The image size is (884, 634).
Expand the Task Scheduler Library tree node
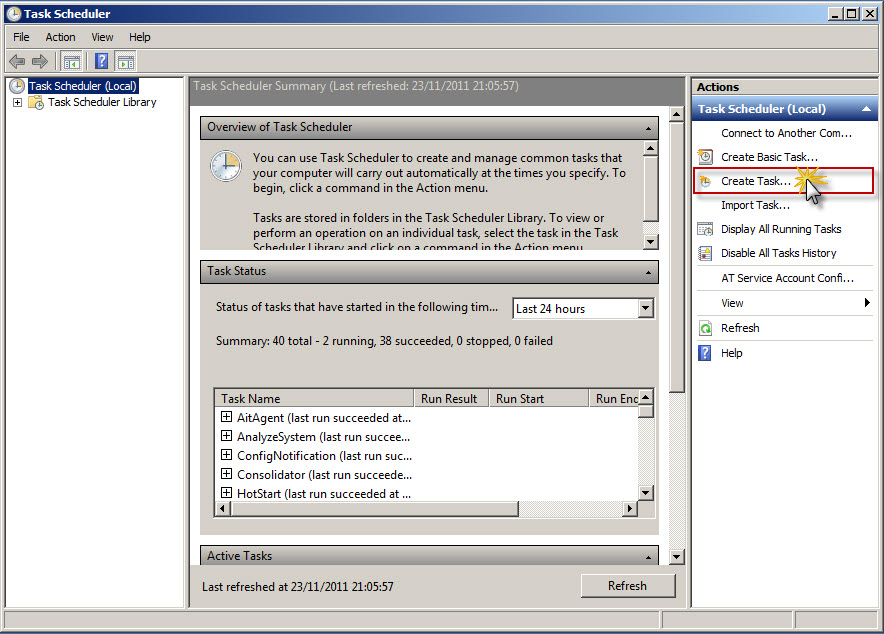(17, 103)
